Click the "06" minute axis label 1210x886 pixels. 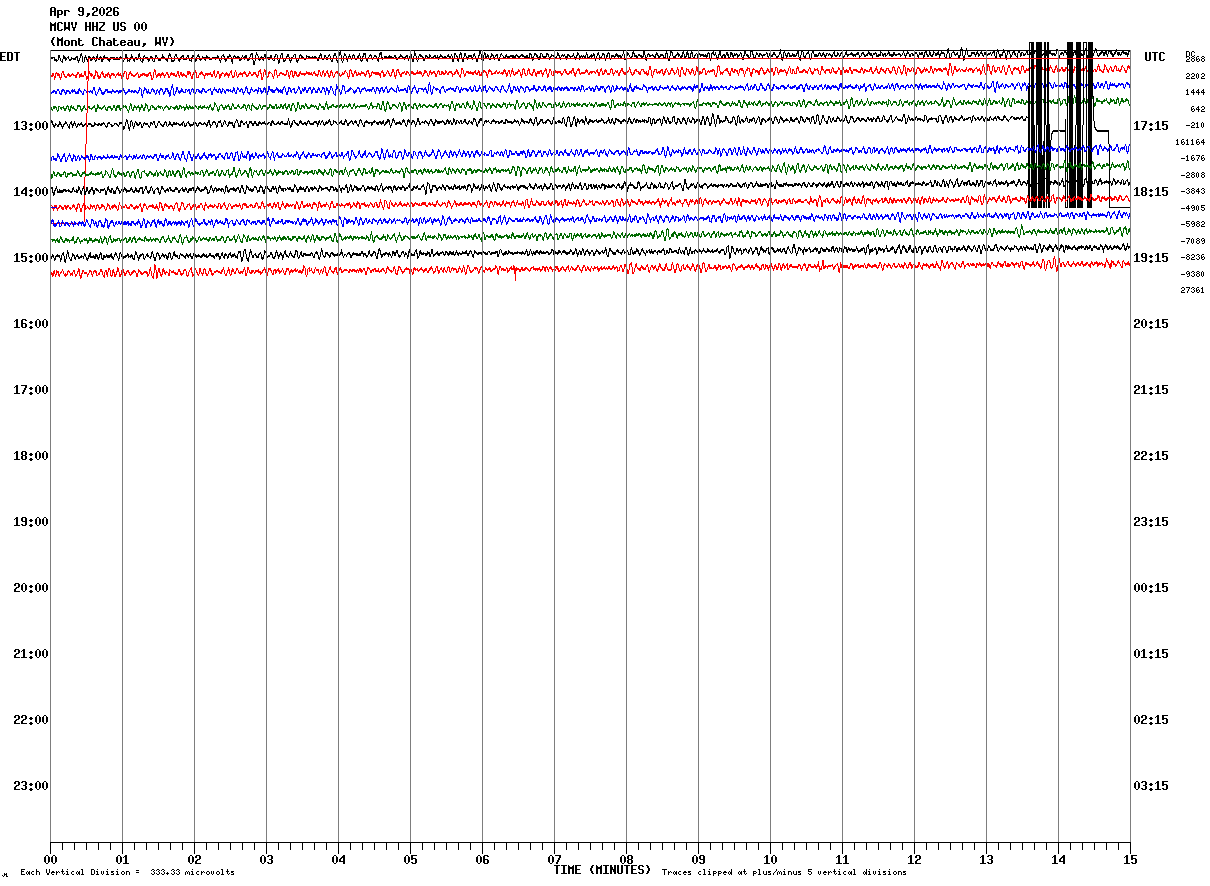coord(482,860)
